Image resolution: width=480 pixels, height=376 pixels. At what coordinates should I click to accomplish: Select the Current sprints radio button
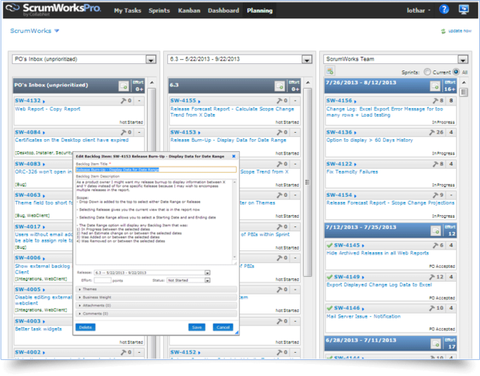coord(427,72)
